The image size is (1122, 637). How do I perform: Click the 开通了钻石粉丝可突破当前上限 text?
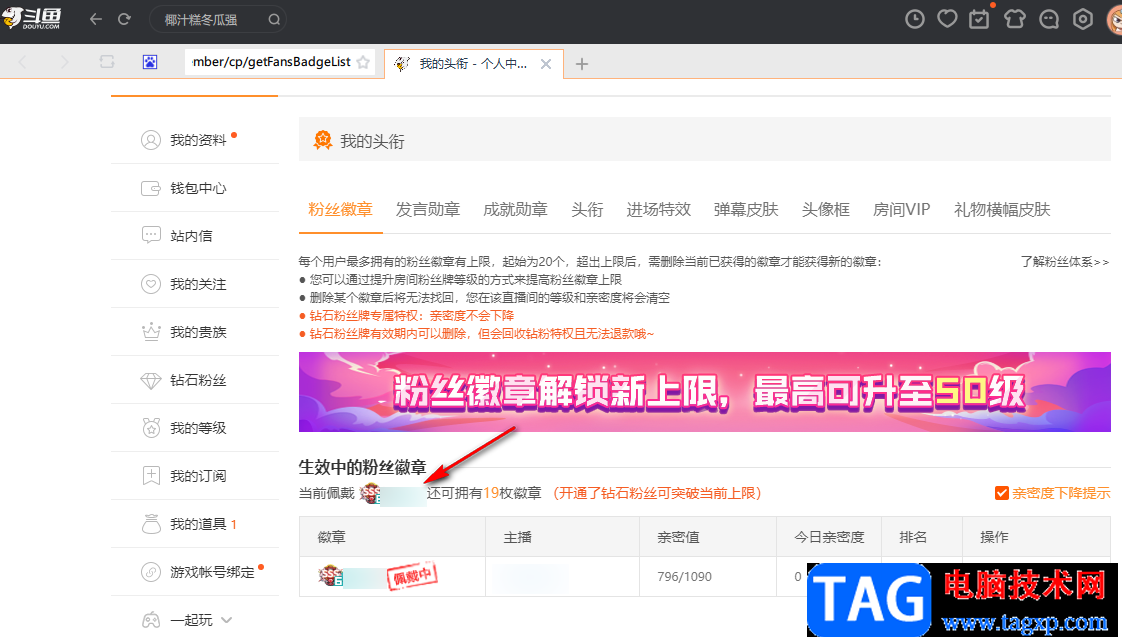click(657, 493)
